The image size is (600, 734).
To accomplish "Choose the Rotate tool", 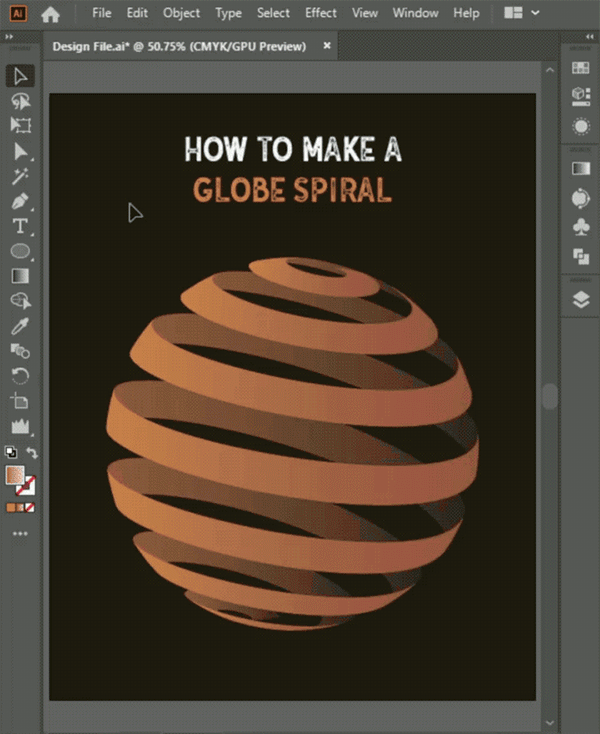I will [x=20, y=375].
